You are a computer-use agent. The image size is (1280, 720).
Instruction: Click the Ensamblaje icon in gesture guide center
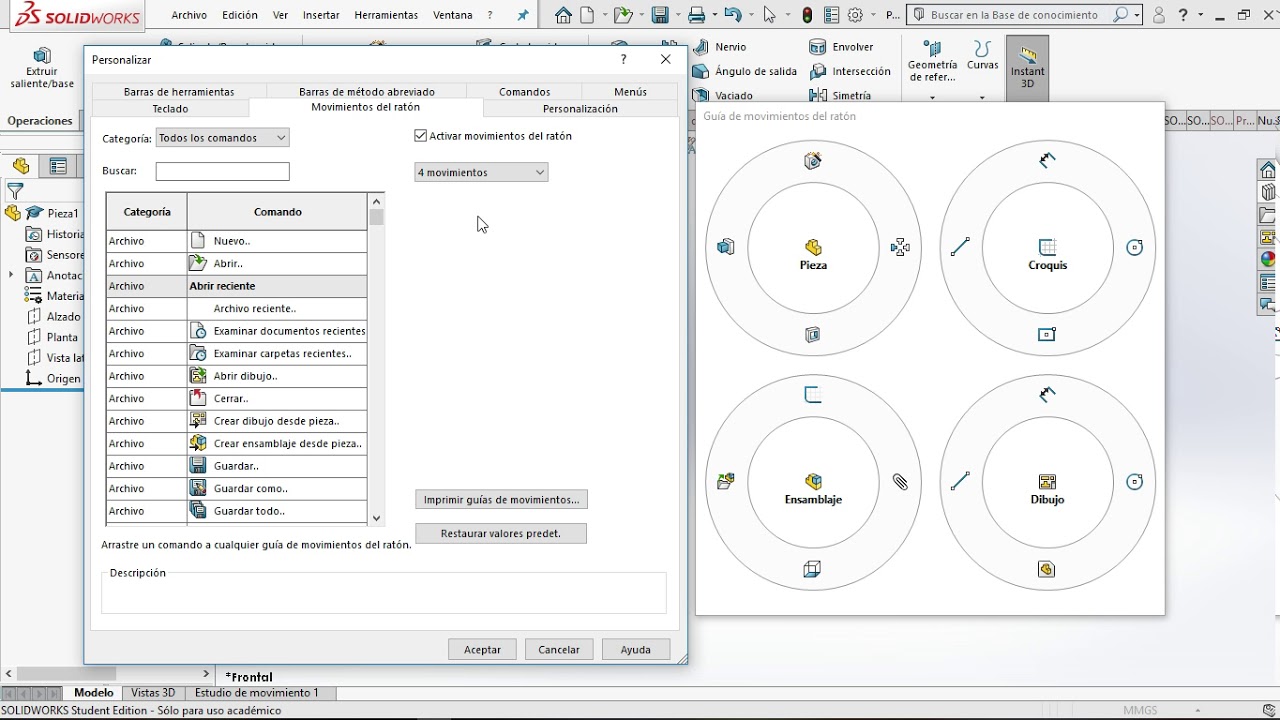coord(813,481)
